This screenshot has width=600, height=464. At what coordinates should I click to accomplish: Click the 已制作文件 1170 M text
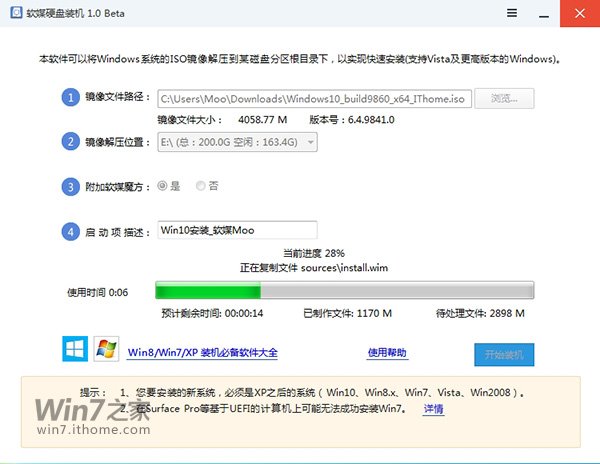[347, 313]
